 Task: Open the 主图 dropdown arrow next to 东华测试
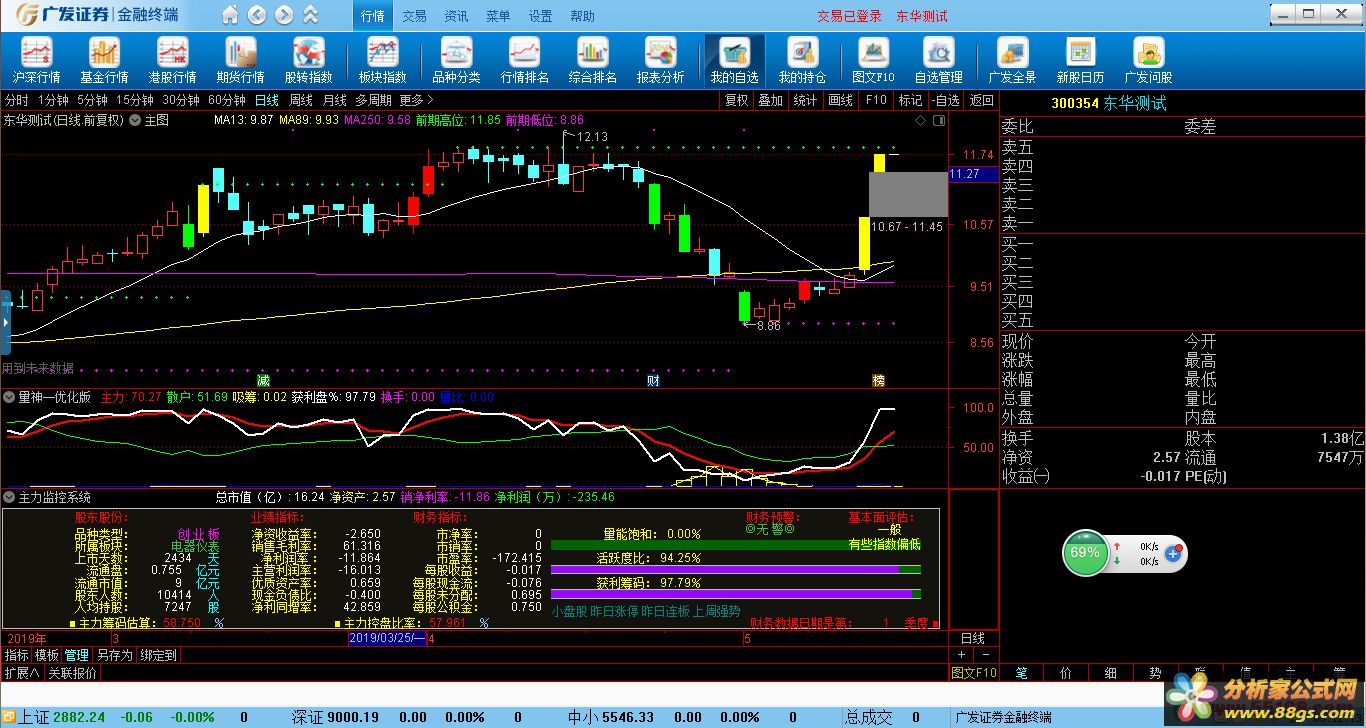[135, 120]
